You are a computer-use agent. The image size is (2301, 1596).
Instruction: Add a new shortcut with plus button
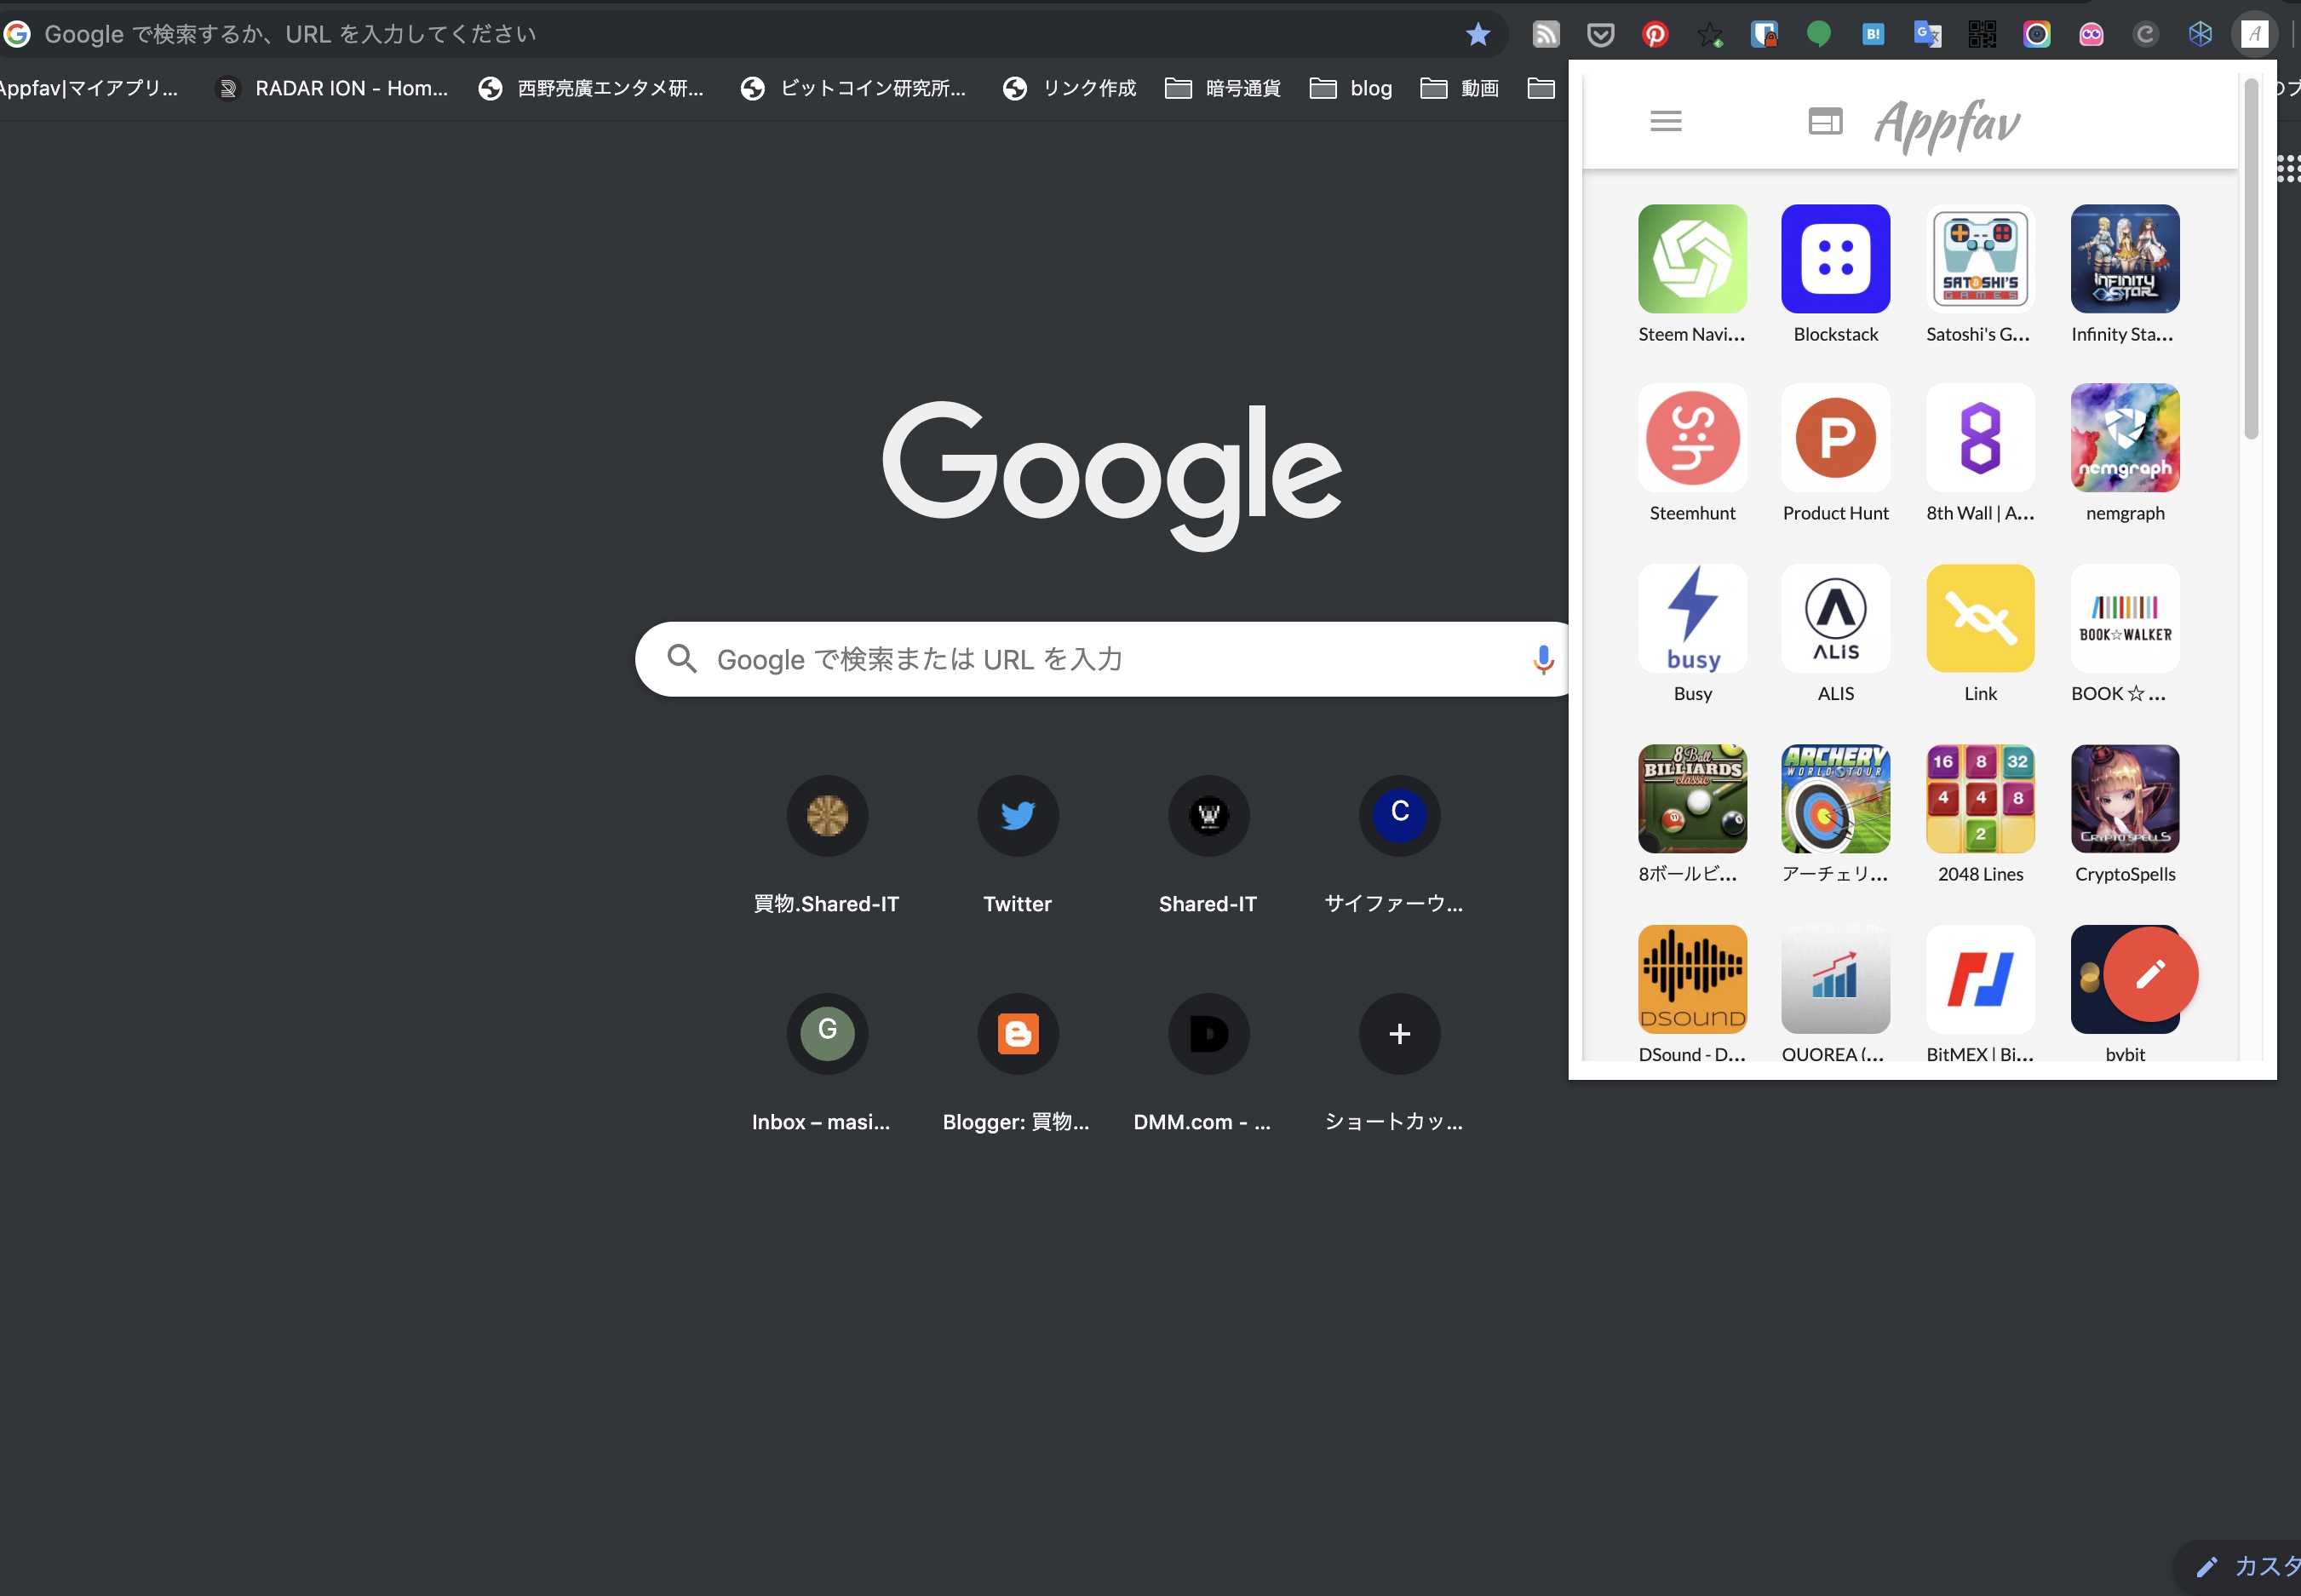[1399, 1034]
